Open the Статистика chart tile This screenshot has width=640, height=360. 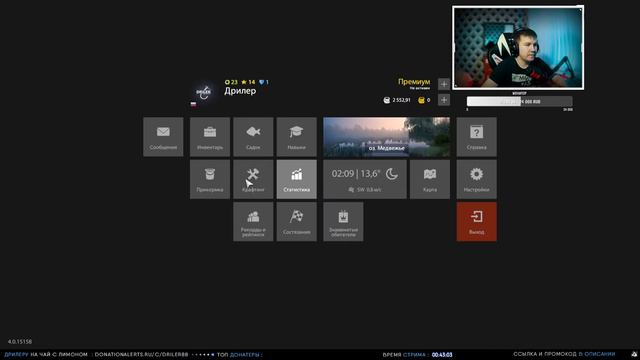296,179
